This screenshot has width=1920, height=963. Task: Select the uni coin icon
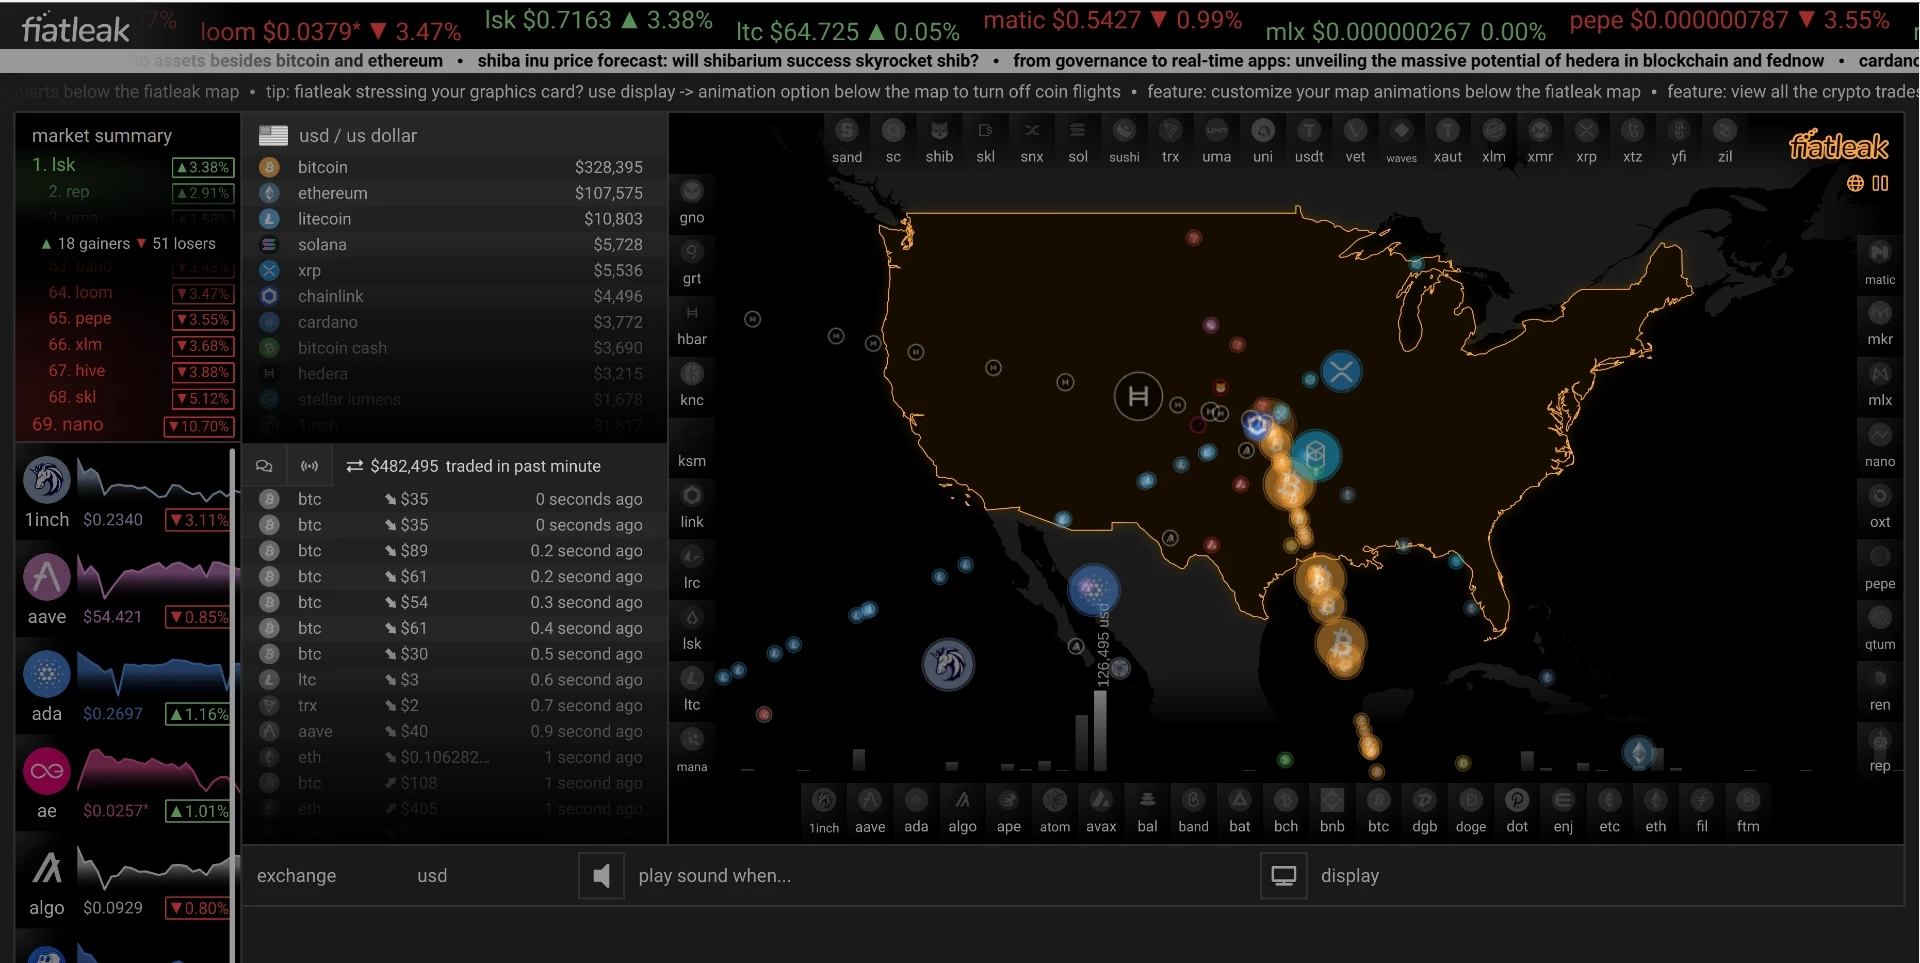coord(1263,139)
